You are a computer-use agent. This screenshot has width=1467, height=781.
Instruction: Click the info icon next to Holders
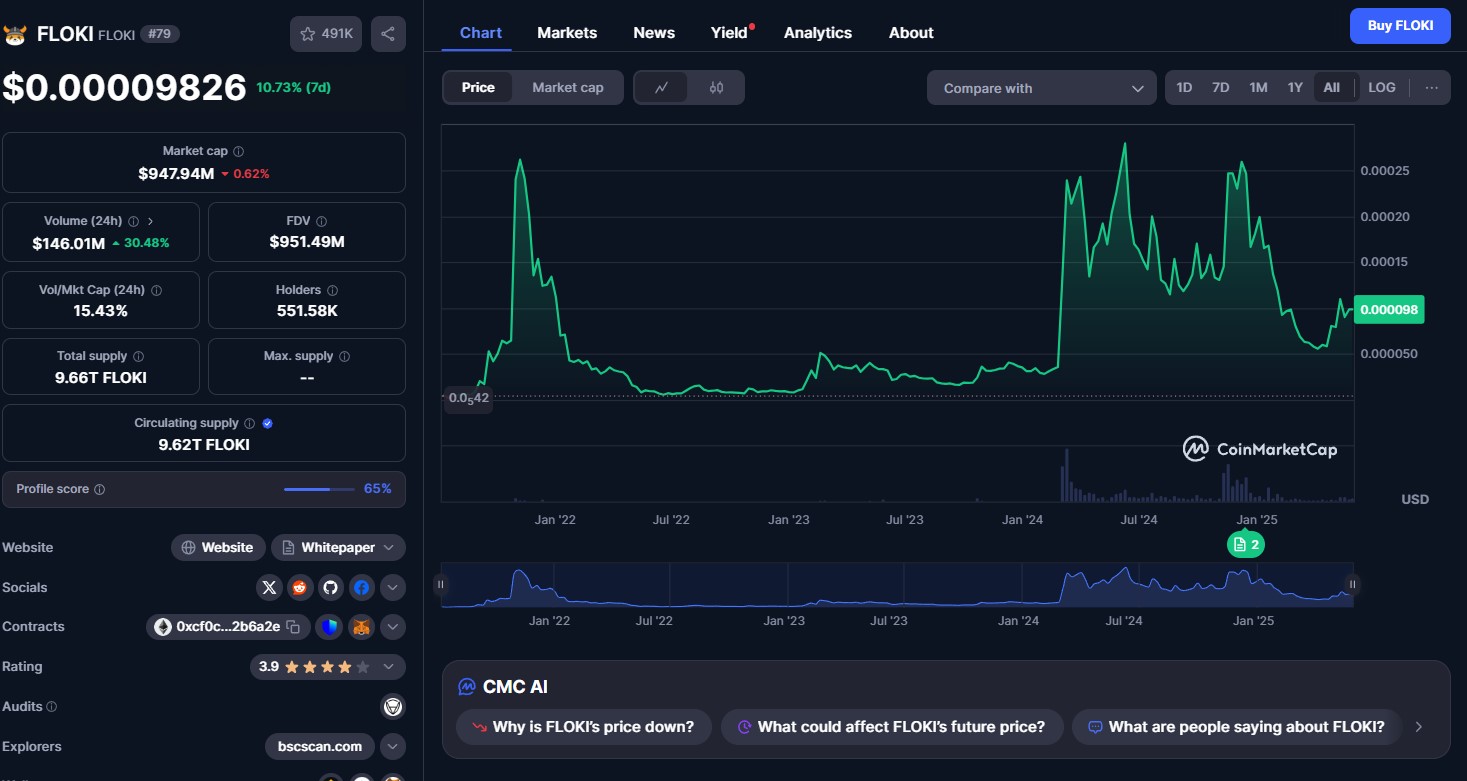click(332, 290)
